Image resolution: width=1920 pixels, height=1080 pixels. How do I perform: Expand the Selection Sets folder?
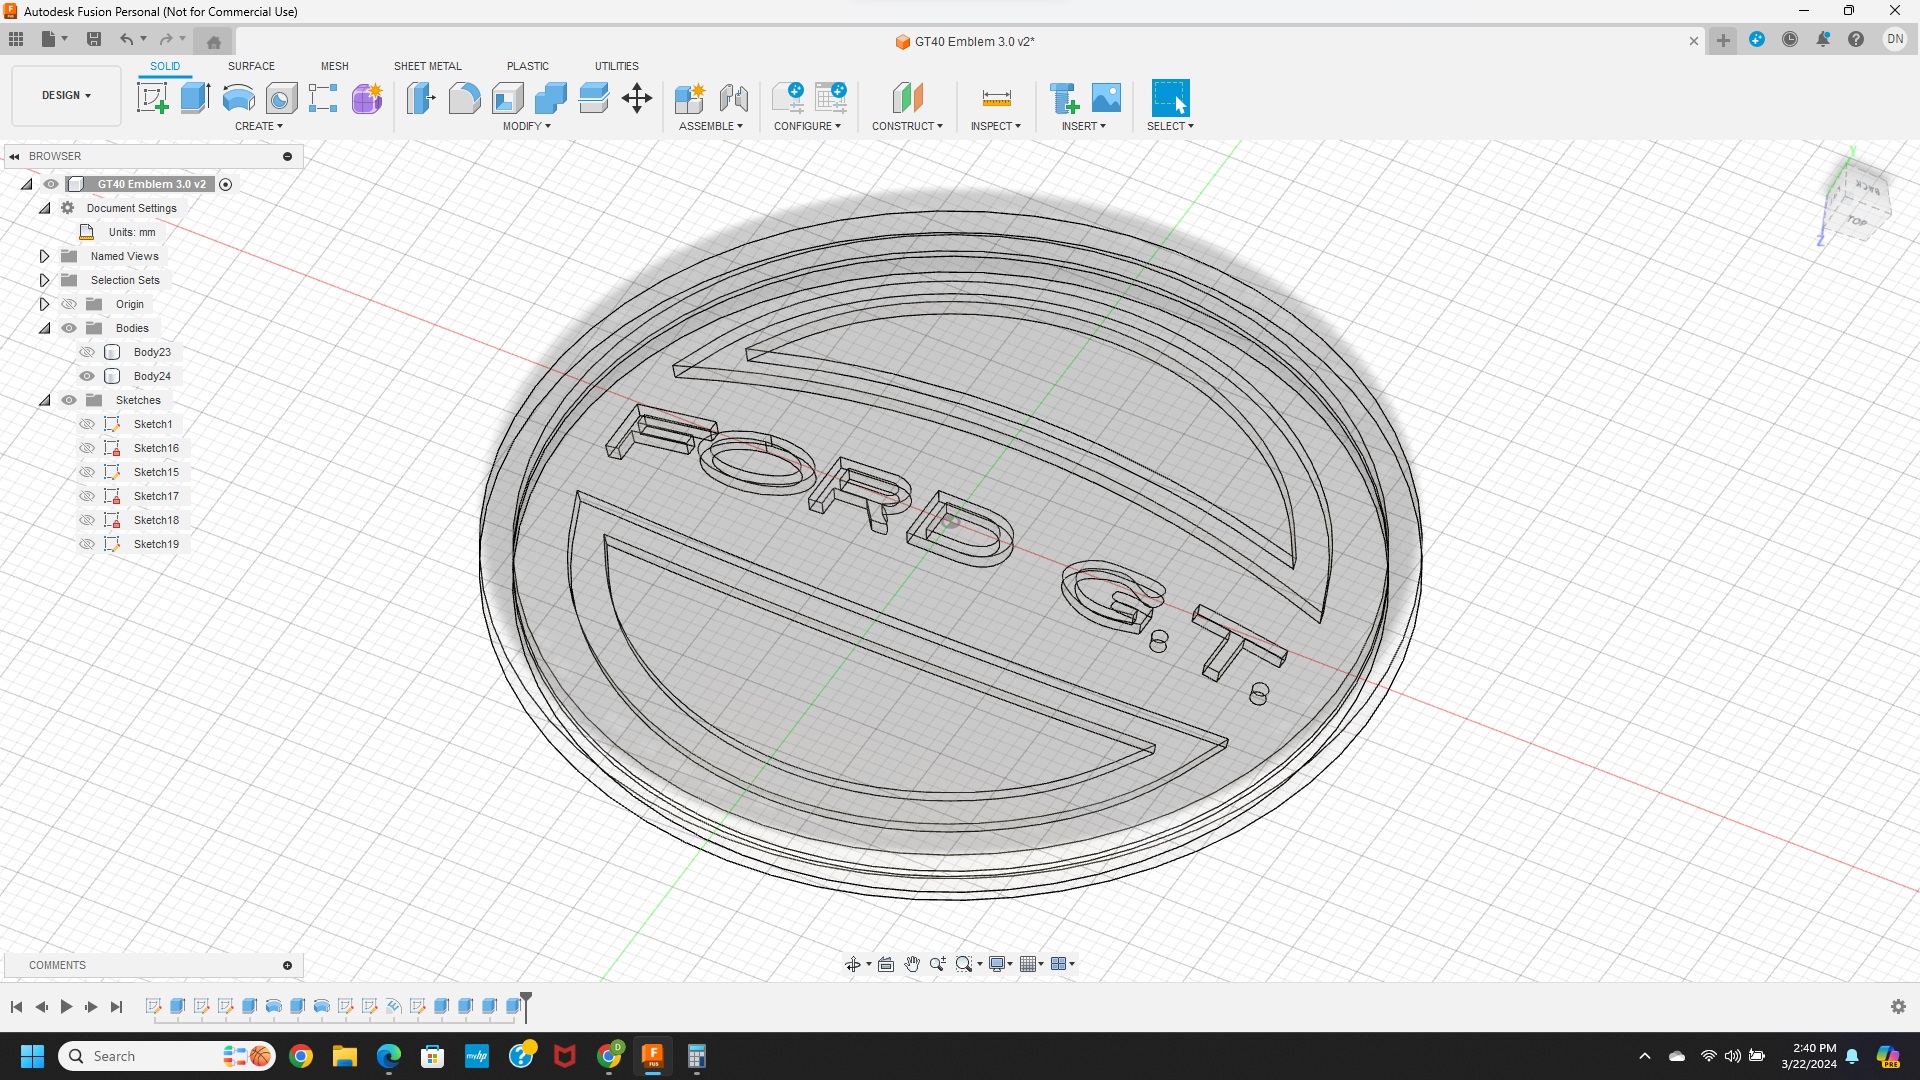(x=44, y=280)
